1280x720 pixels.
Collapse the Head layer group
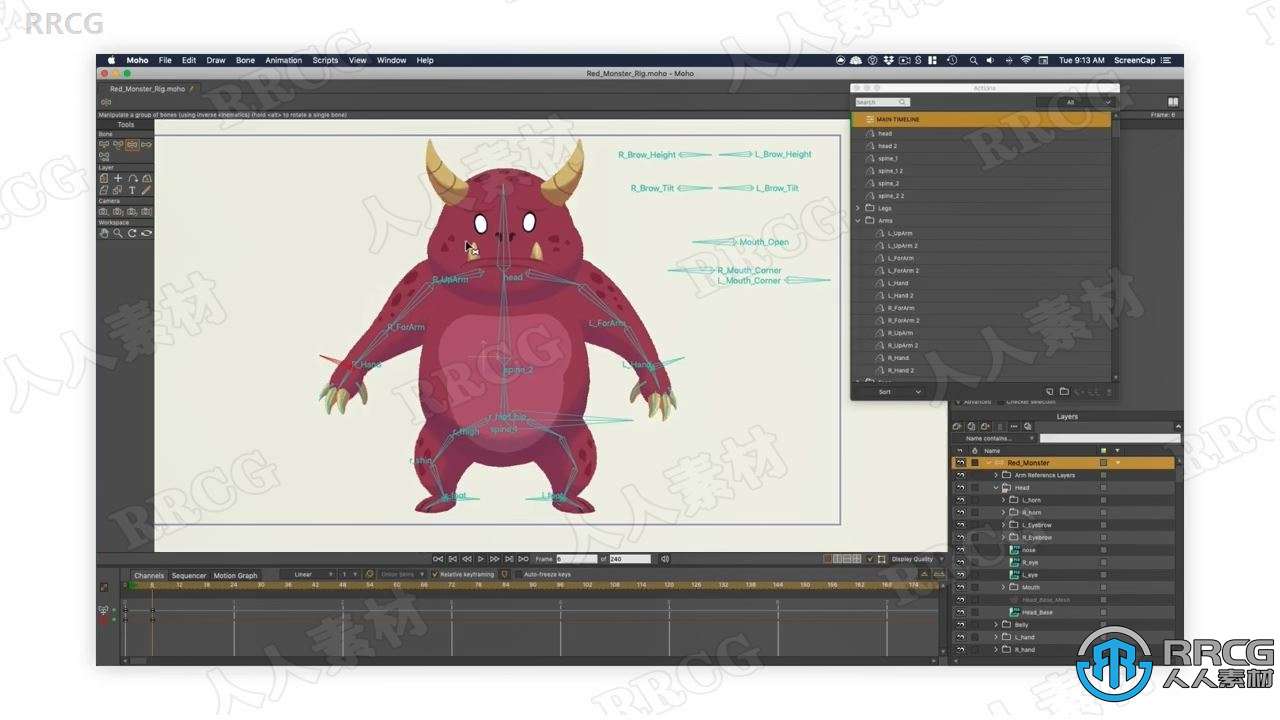tap(996, 488)
